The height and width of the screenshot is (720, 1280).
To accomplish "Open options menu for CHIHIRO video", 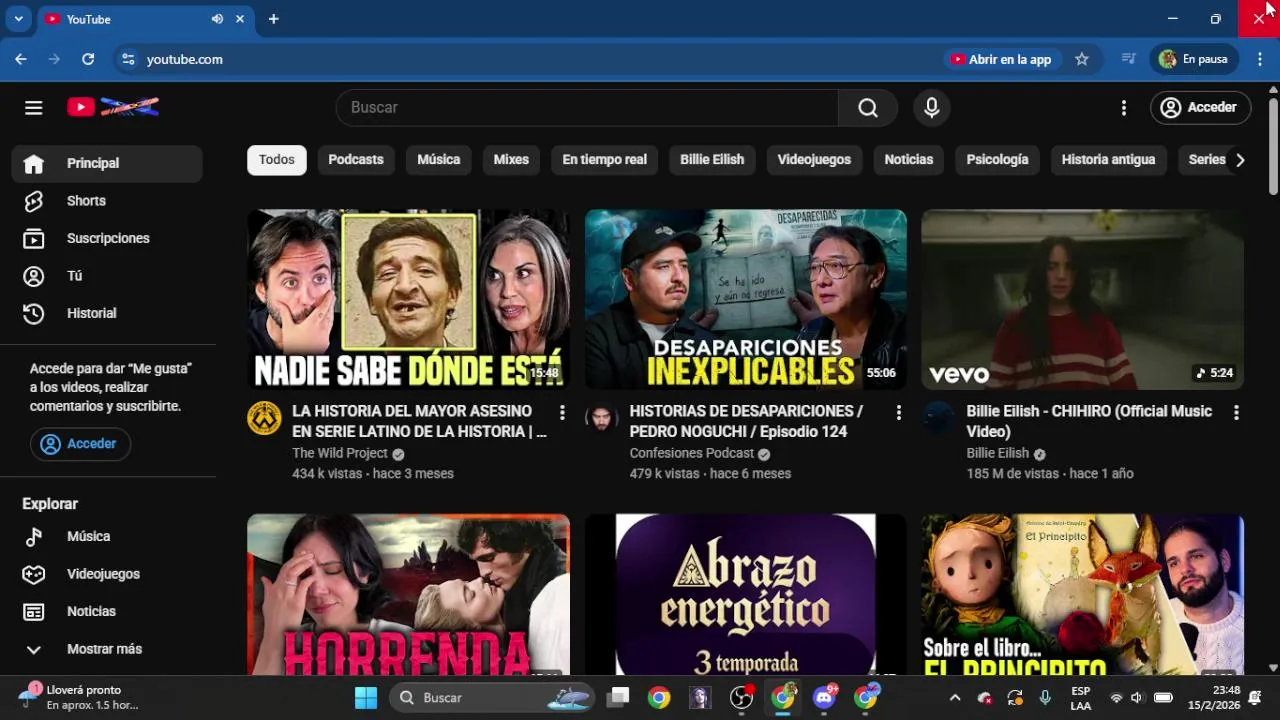I will [x=1236, y=412].
